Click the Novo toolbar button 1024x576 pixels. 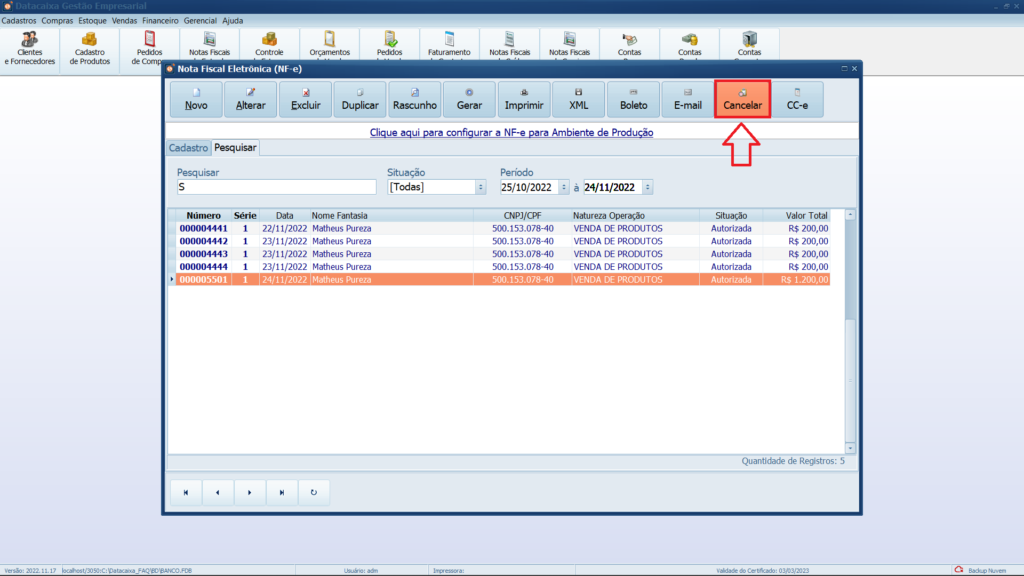coord(196,100)
